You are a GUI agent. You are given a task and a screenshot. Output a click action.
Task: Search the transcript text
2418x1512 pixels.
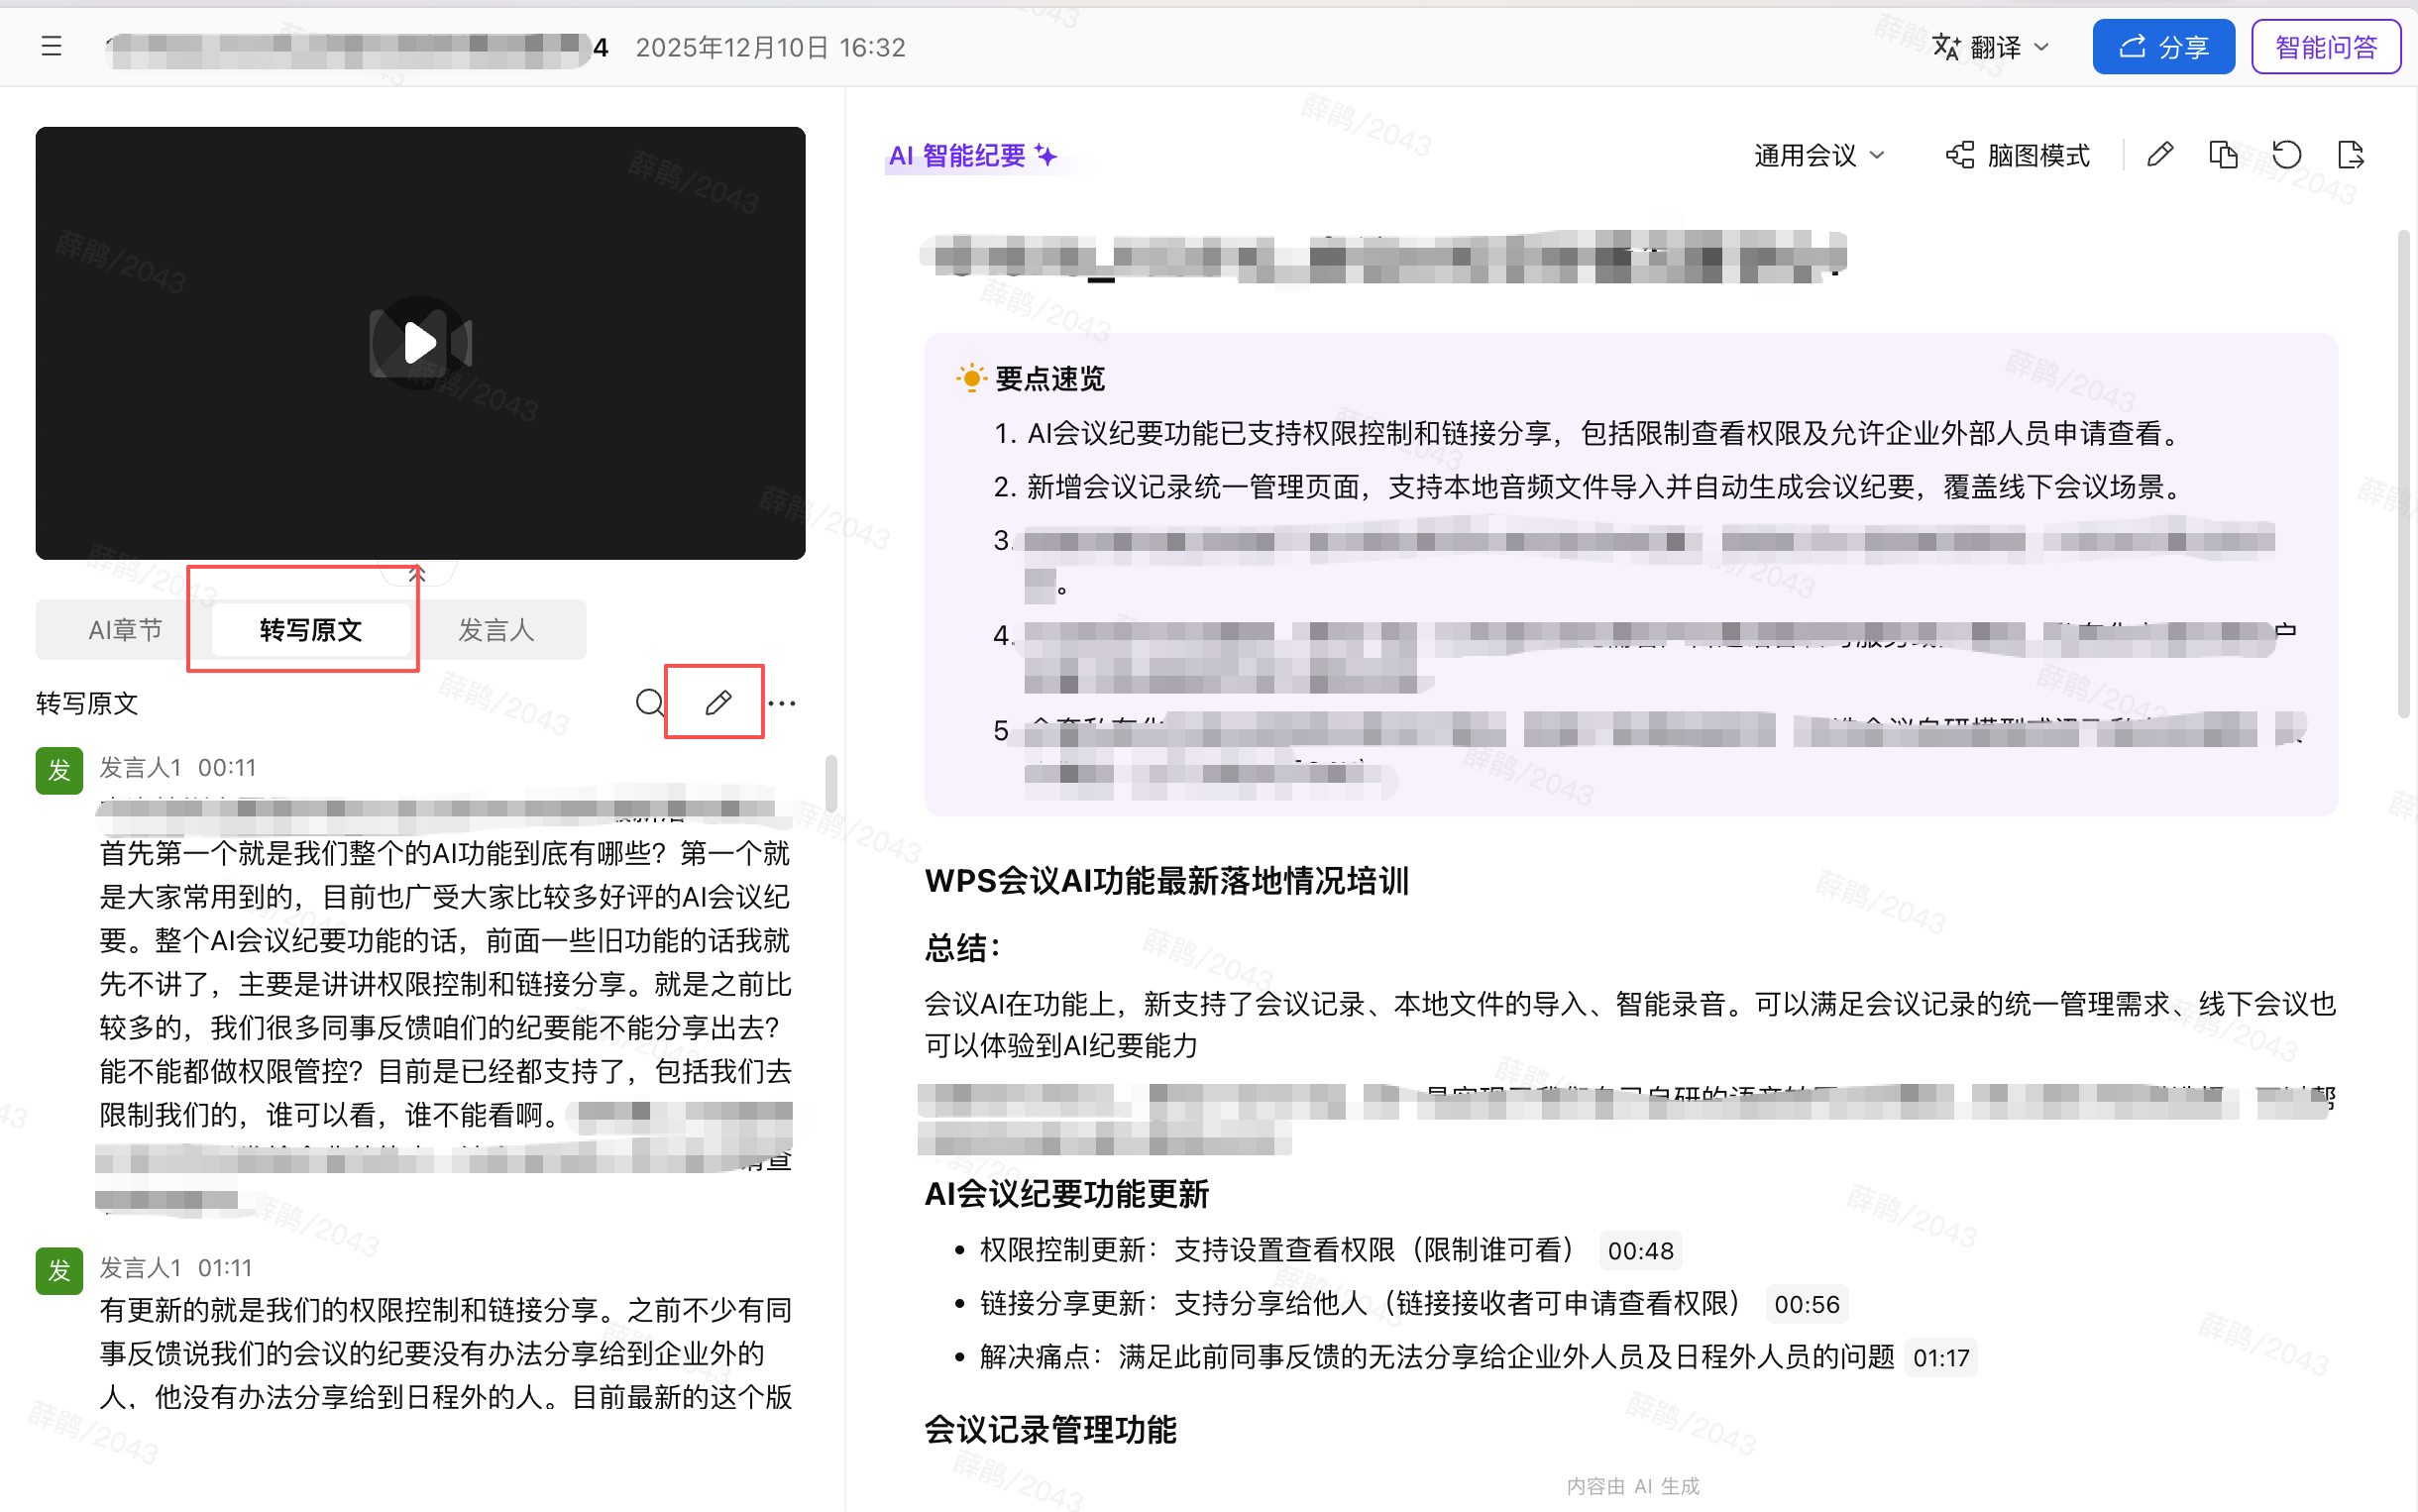(x=650, y=702)
